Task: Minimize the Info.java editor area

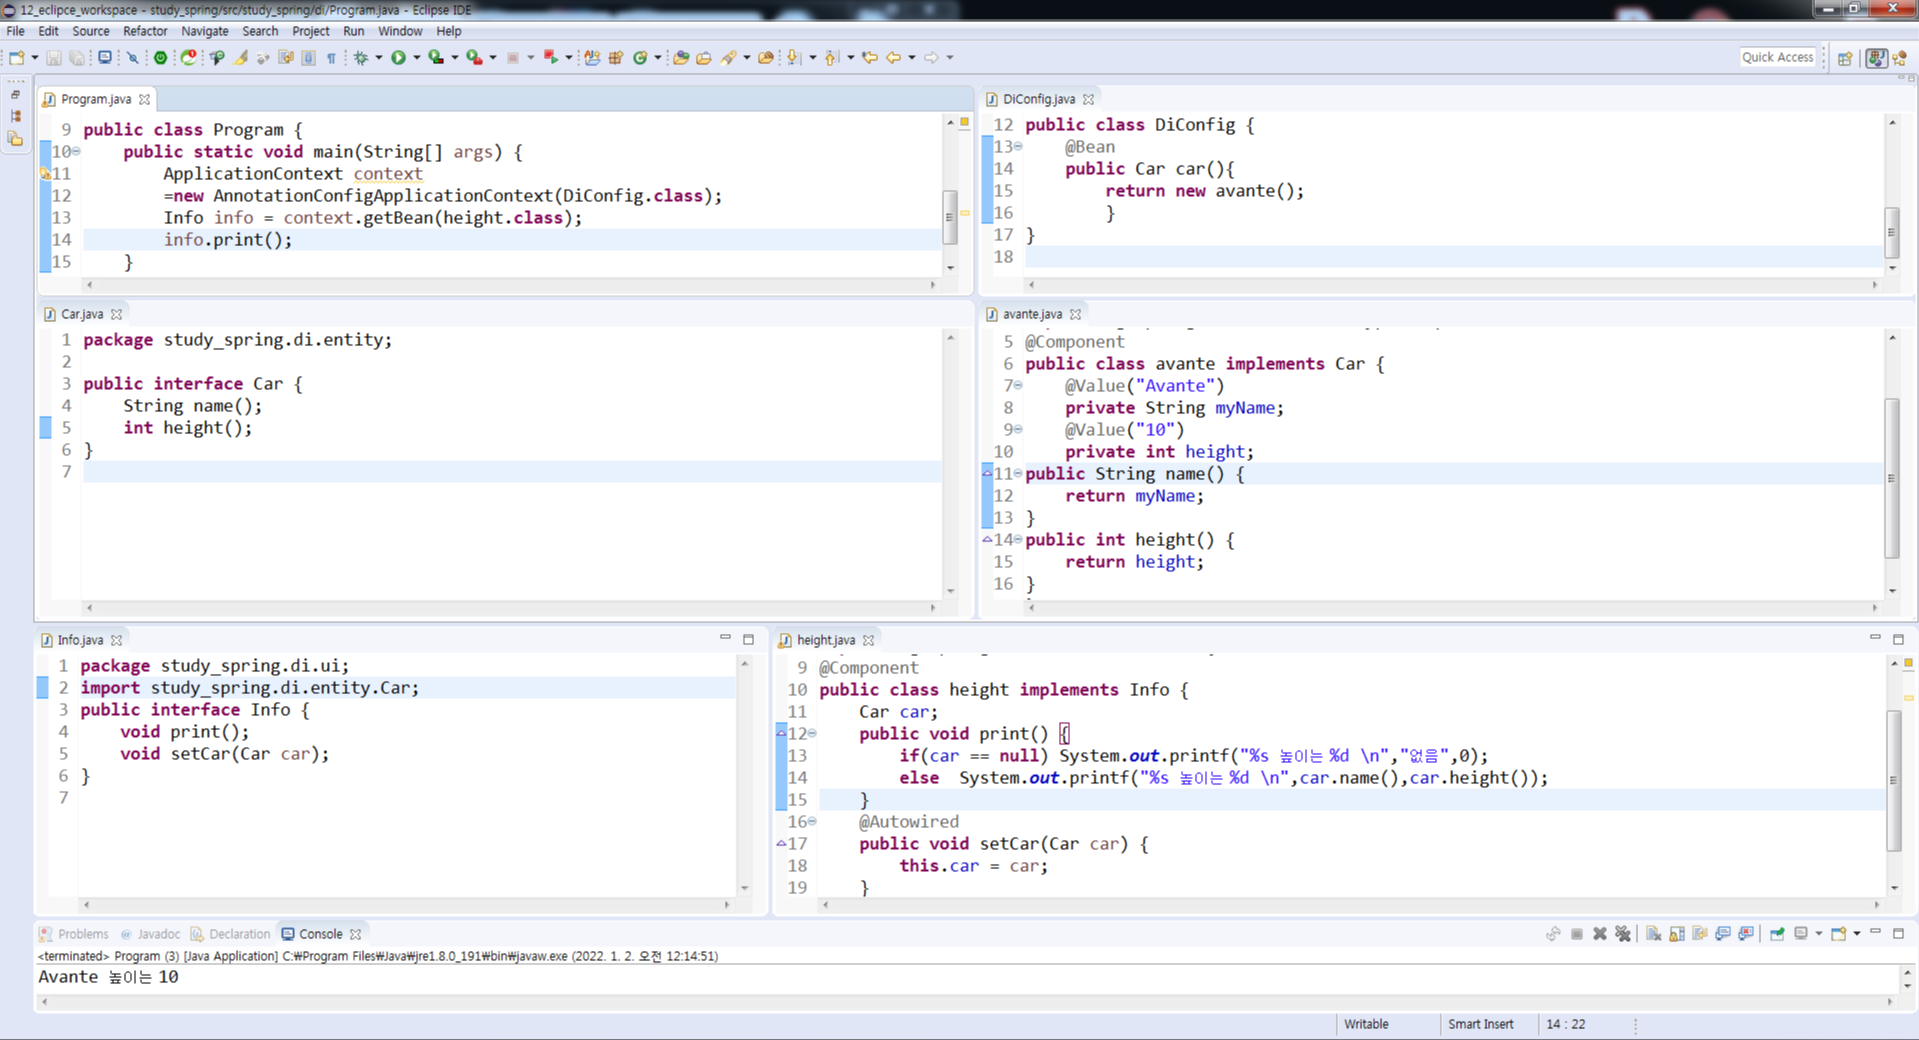Action: coord(725,638)
